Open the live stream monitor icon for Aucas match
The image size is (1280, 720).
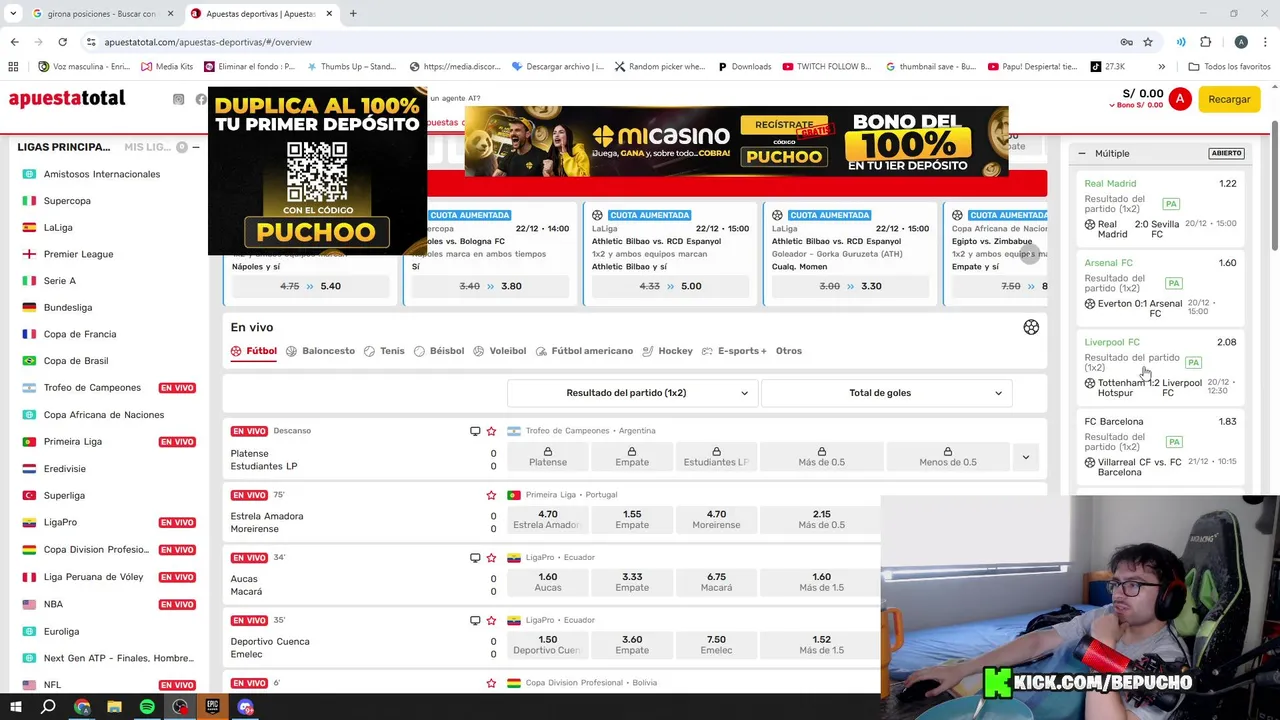pyautogui.click(x=475, y=557)
